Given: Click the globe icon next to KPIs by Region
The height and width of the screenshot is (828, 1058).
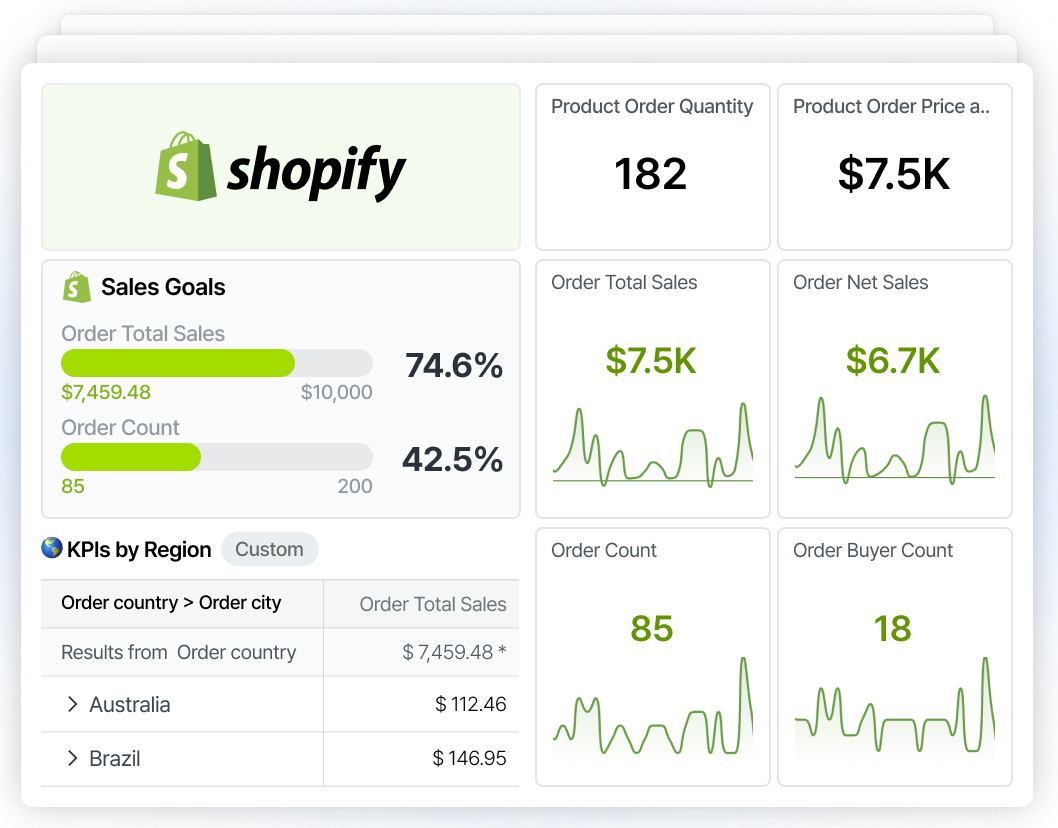Looking at the screenshot, I should click(x=52, y=548).
